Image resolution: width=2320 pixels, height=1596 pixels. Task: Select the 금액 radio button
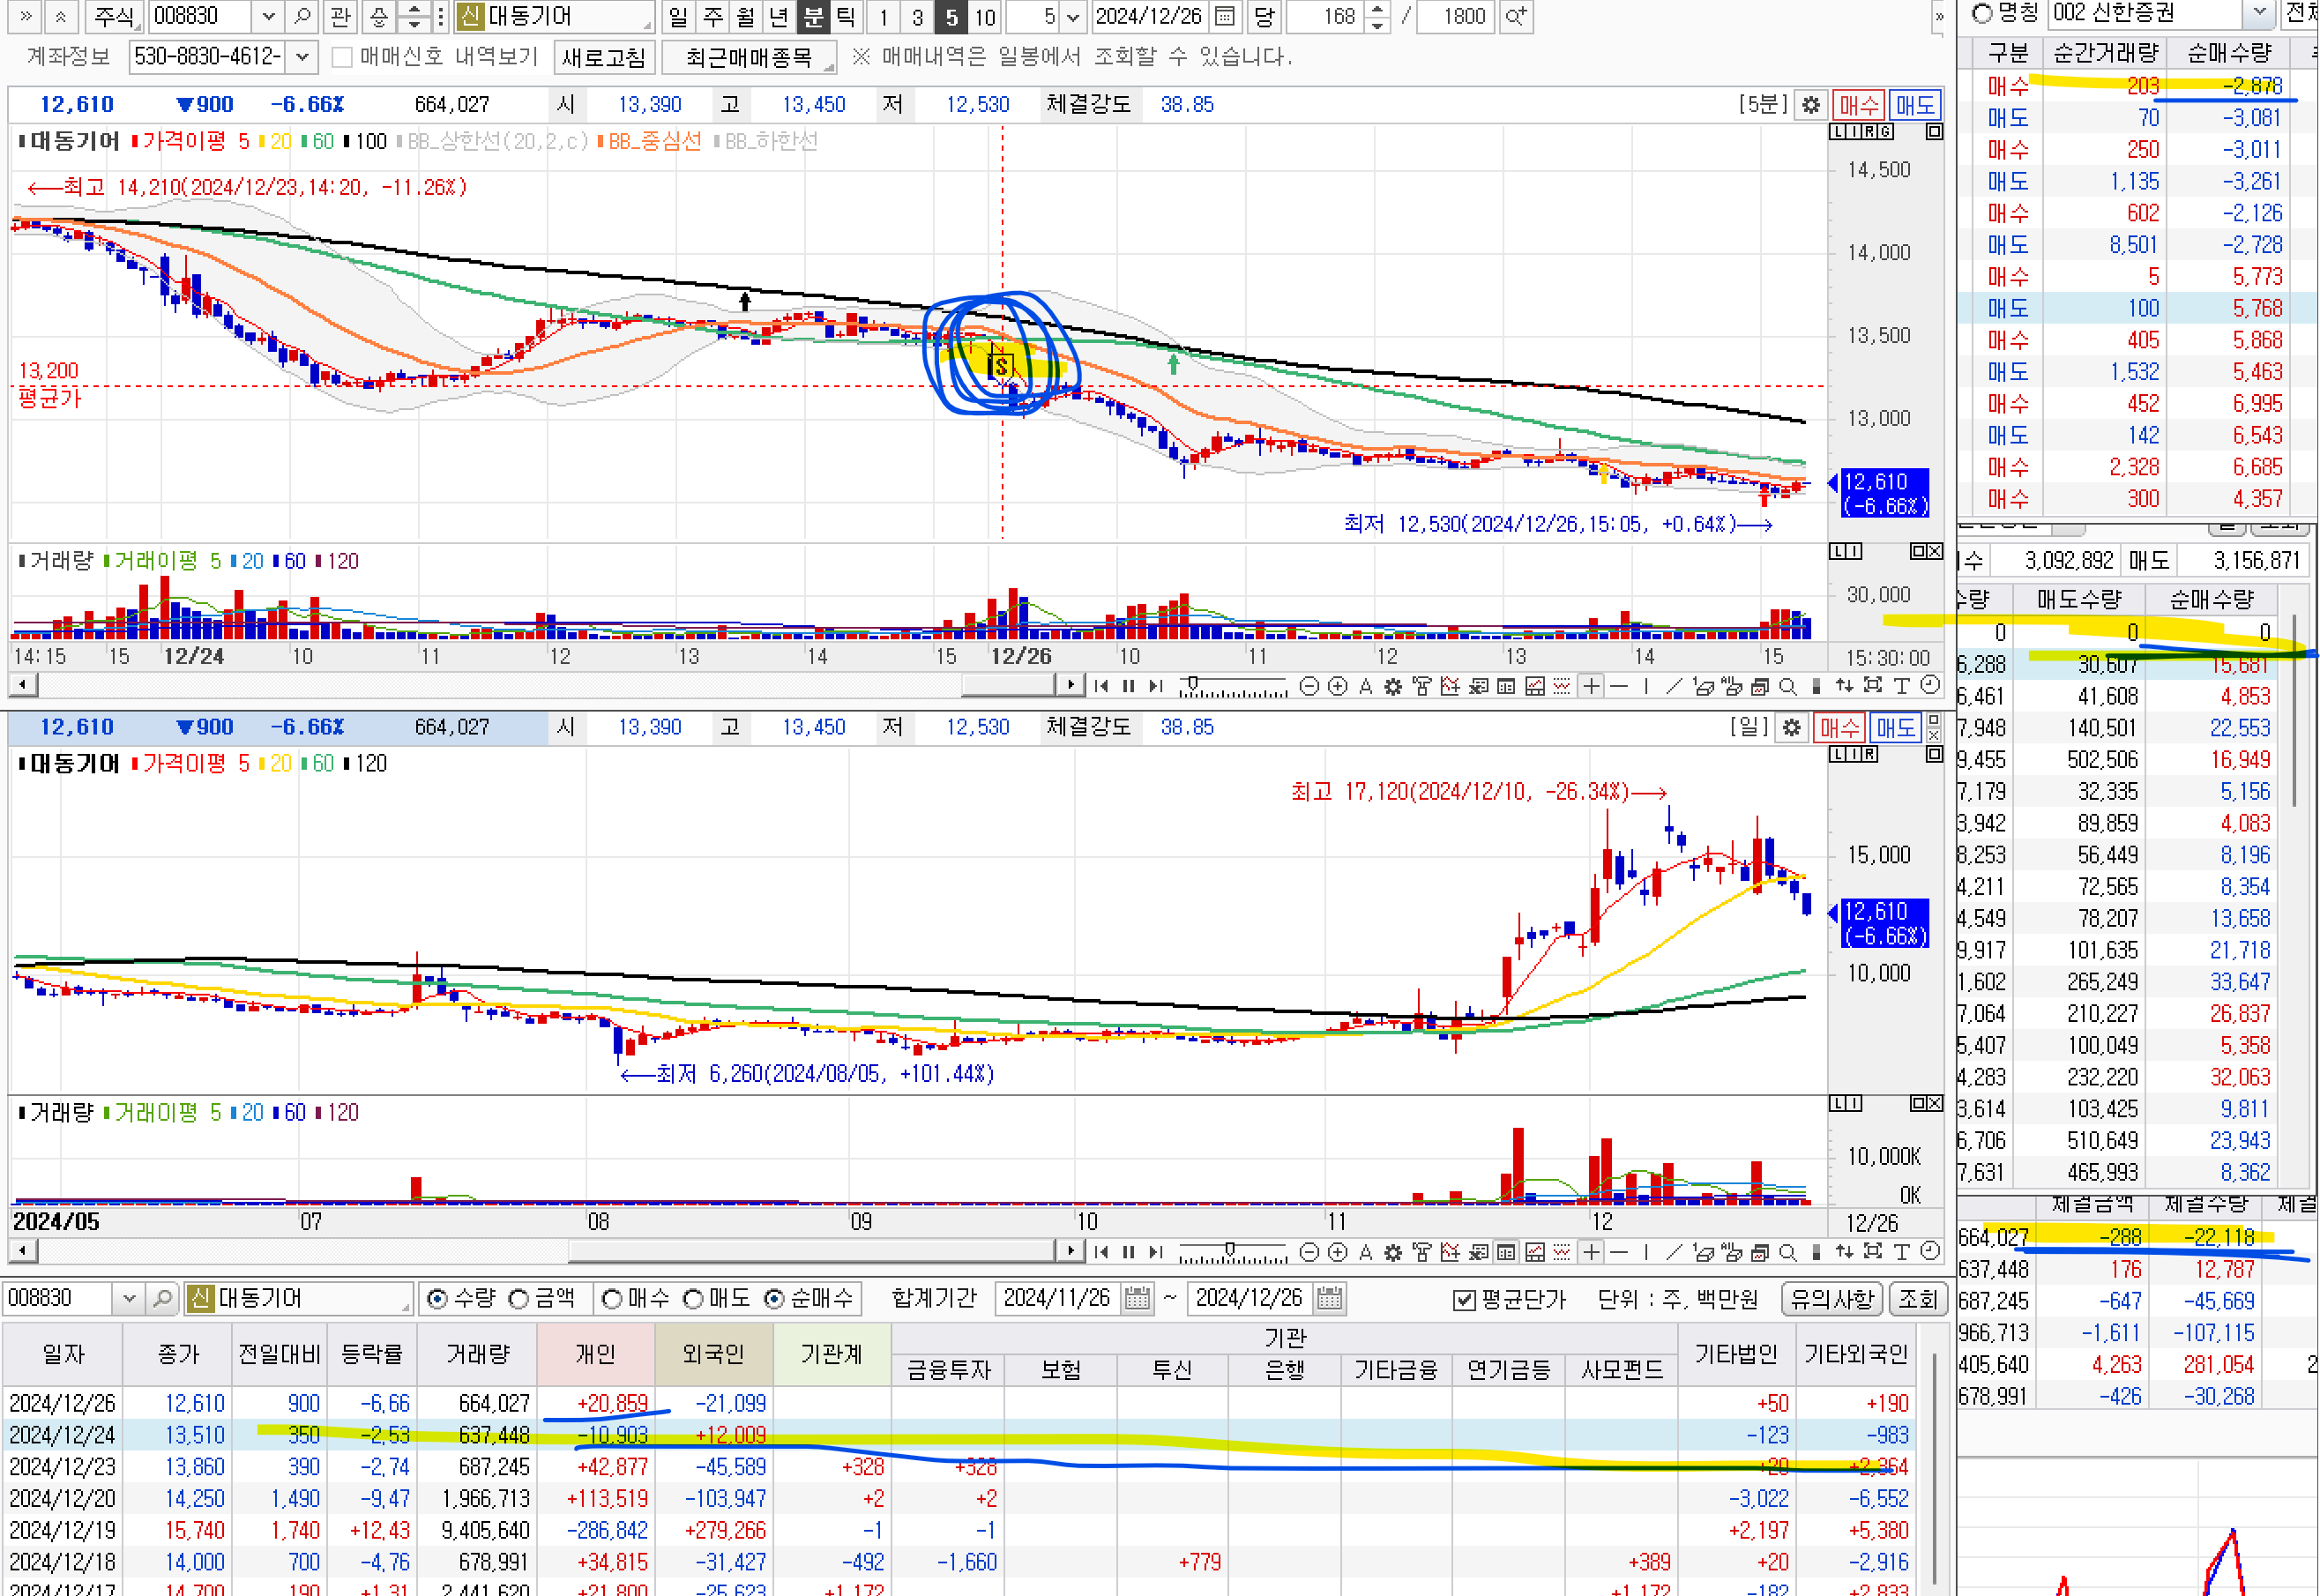[x=519, y=1298]
